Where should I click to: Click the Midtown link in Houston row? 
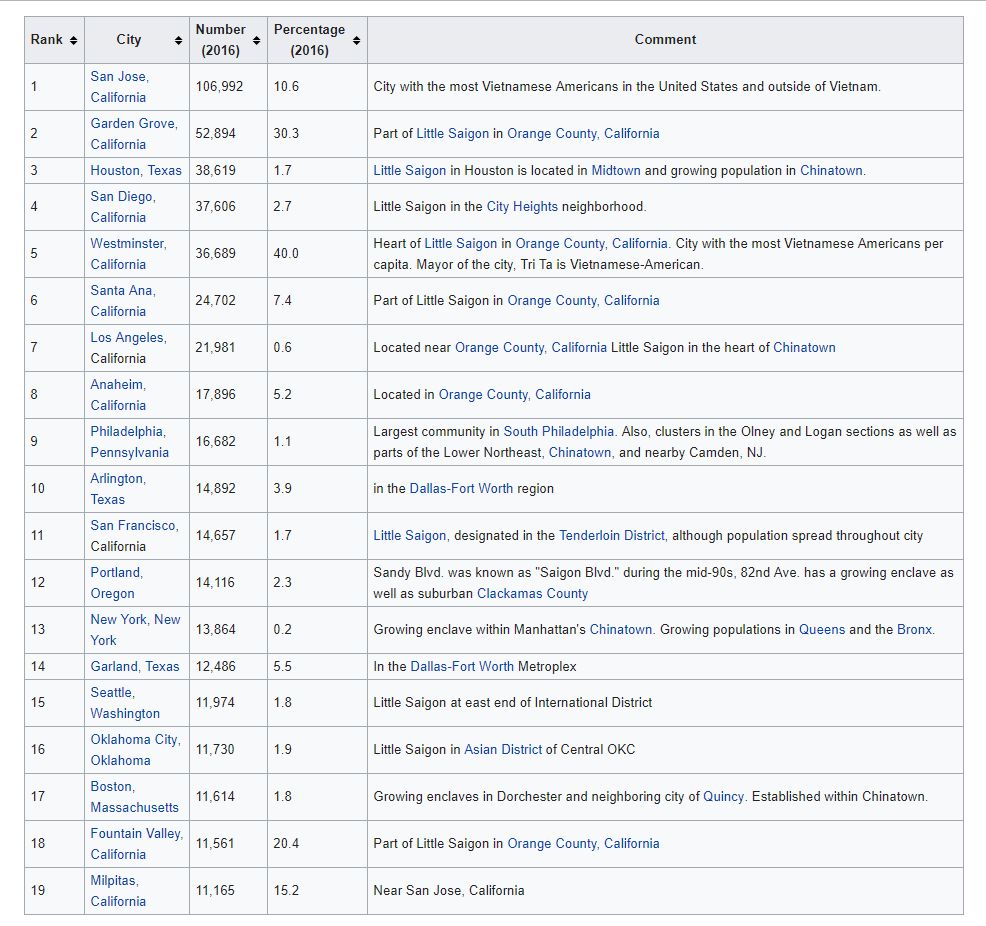pyautogui.click(x=615, y=170)
